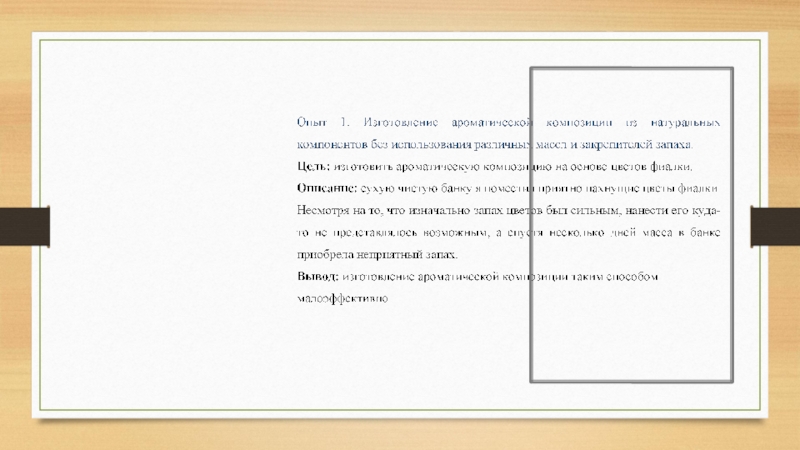Click the word "малоэффективно"
800x450 pixels.
pos(342,298)
